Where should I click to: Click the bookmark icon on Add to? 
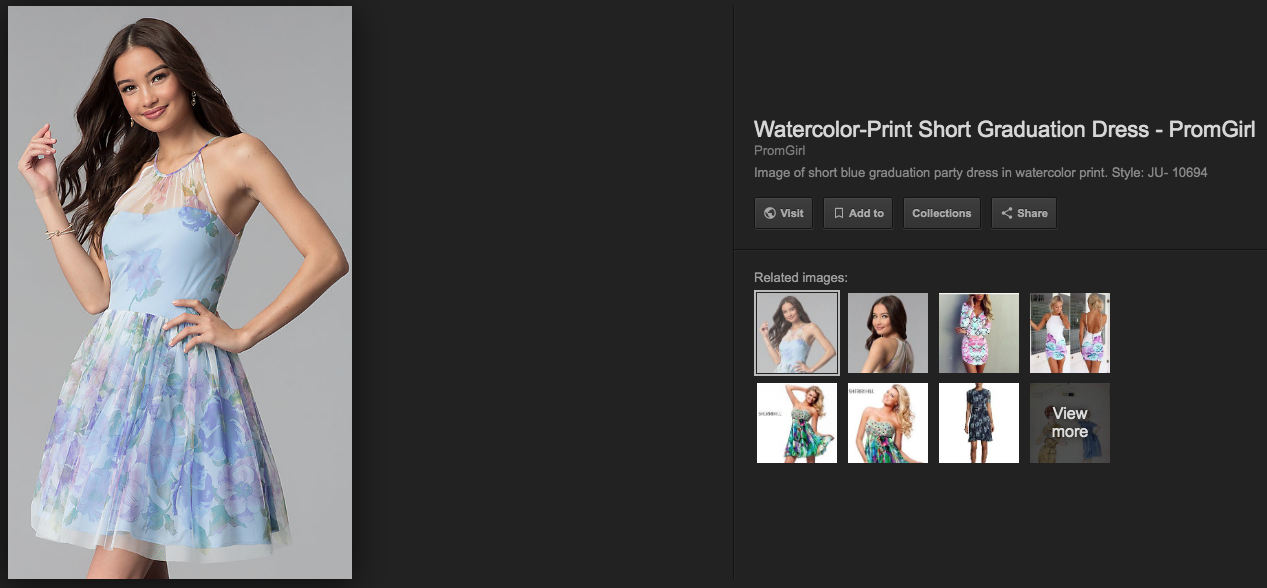(839, 213)
